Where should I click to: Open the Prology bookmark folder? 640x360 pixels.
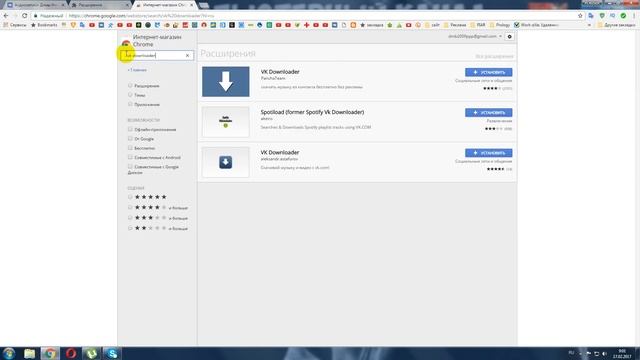[500, 25]
